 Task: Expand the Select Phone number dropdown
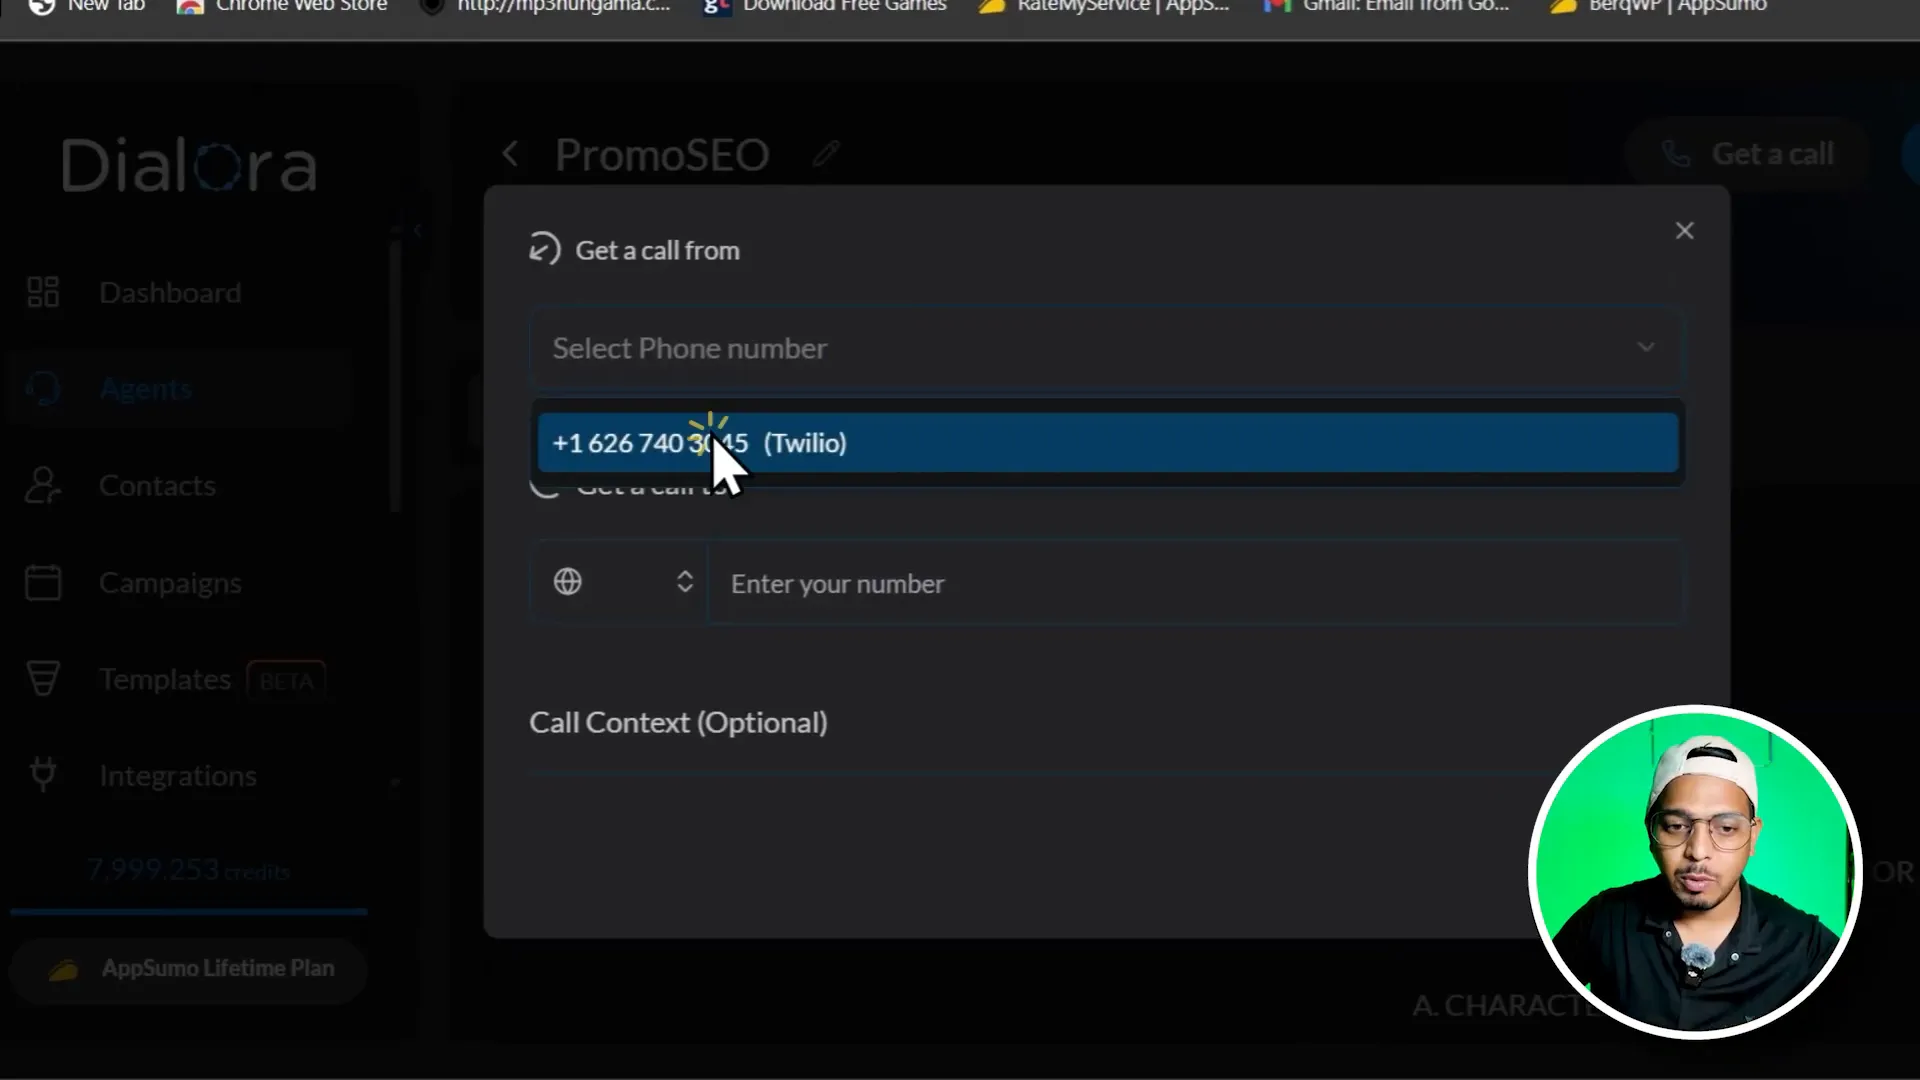[x=1104, y=348]
